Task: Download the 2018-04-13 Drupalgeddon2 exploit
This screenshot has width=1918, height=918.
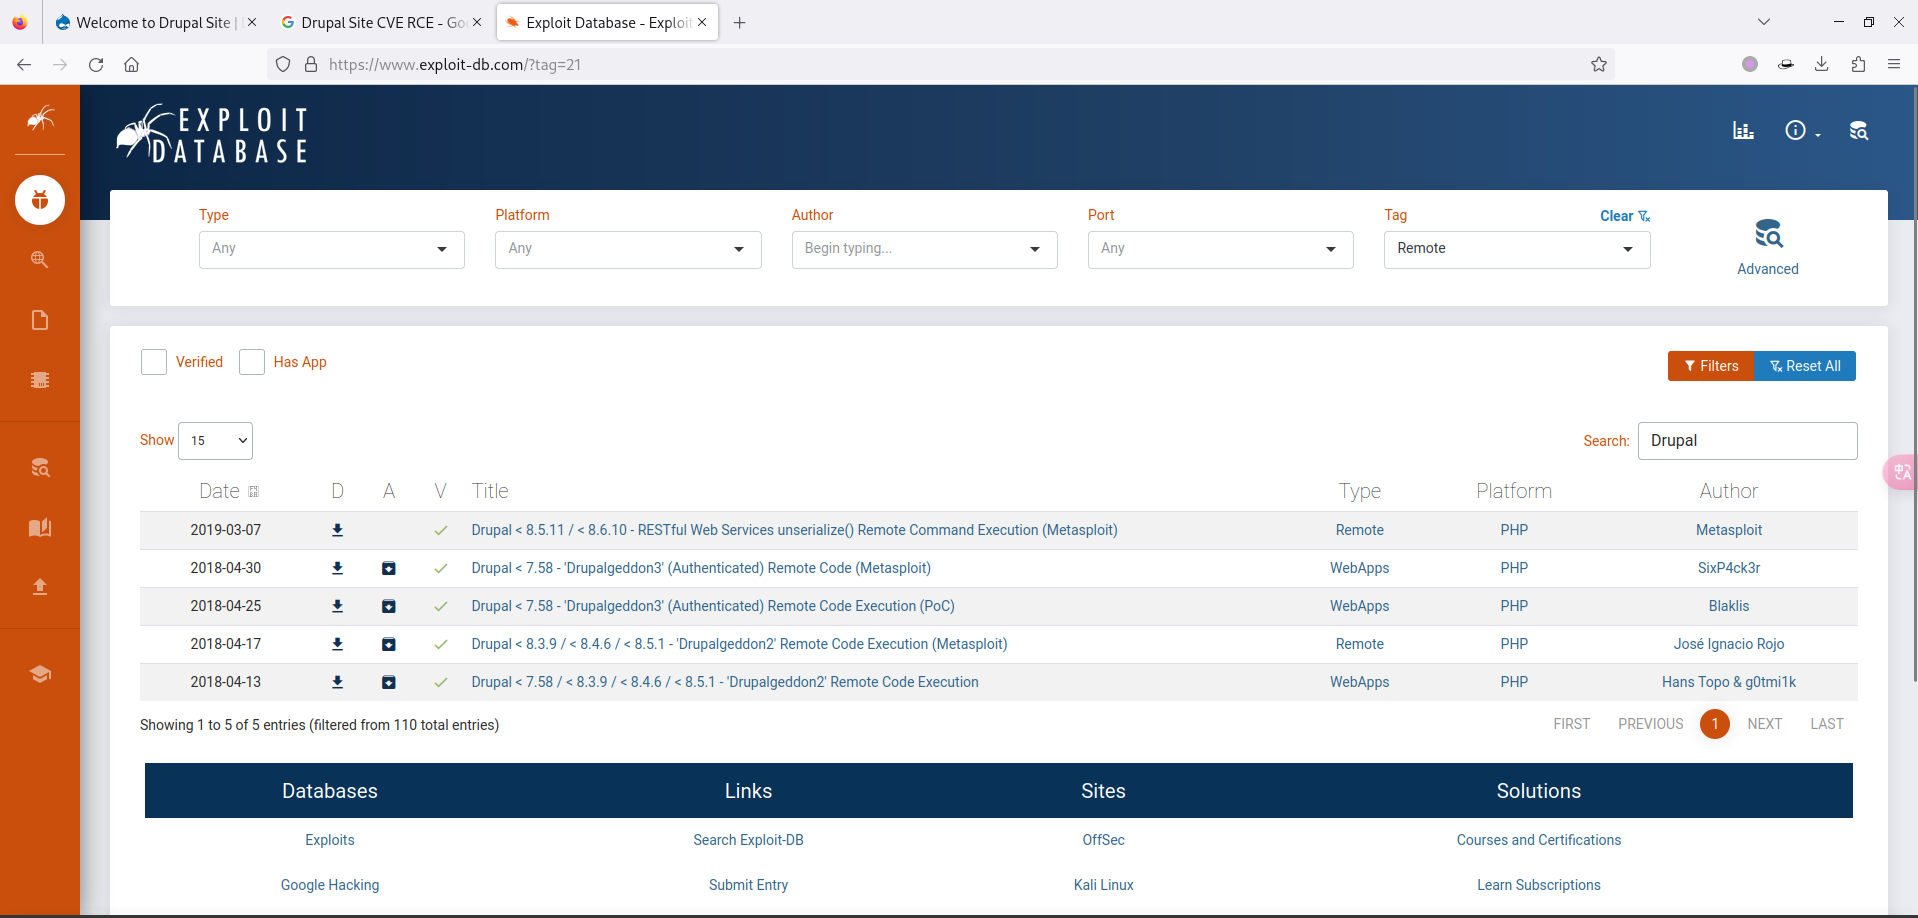Action: tap(338, 683)
